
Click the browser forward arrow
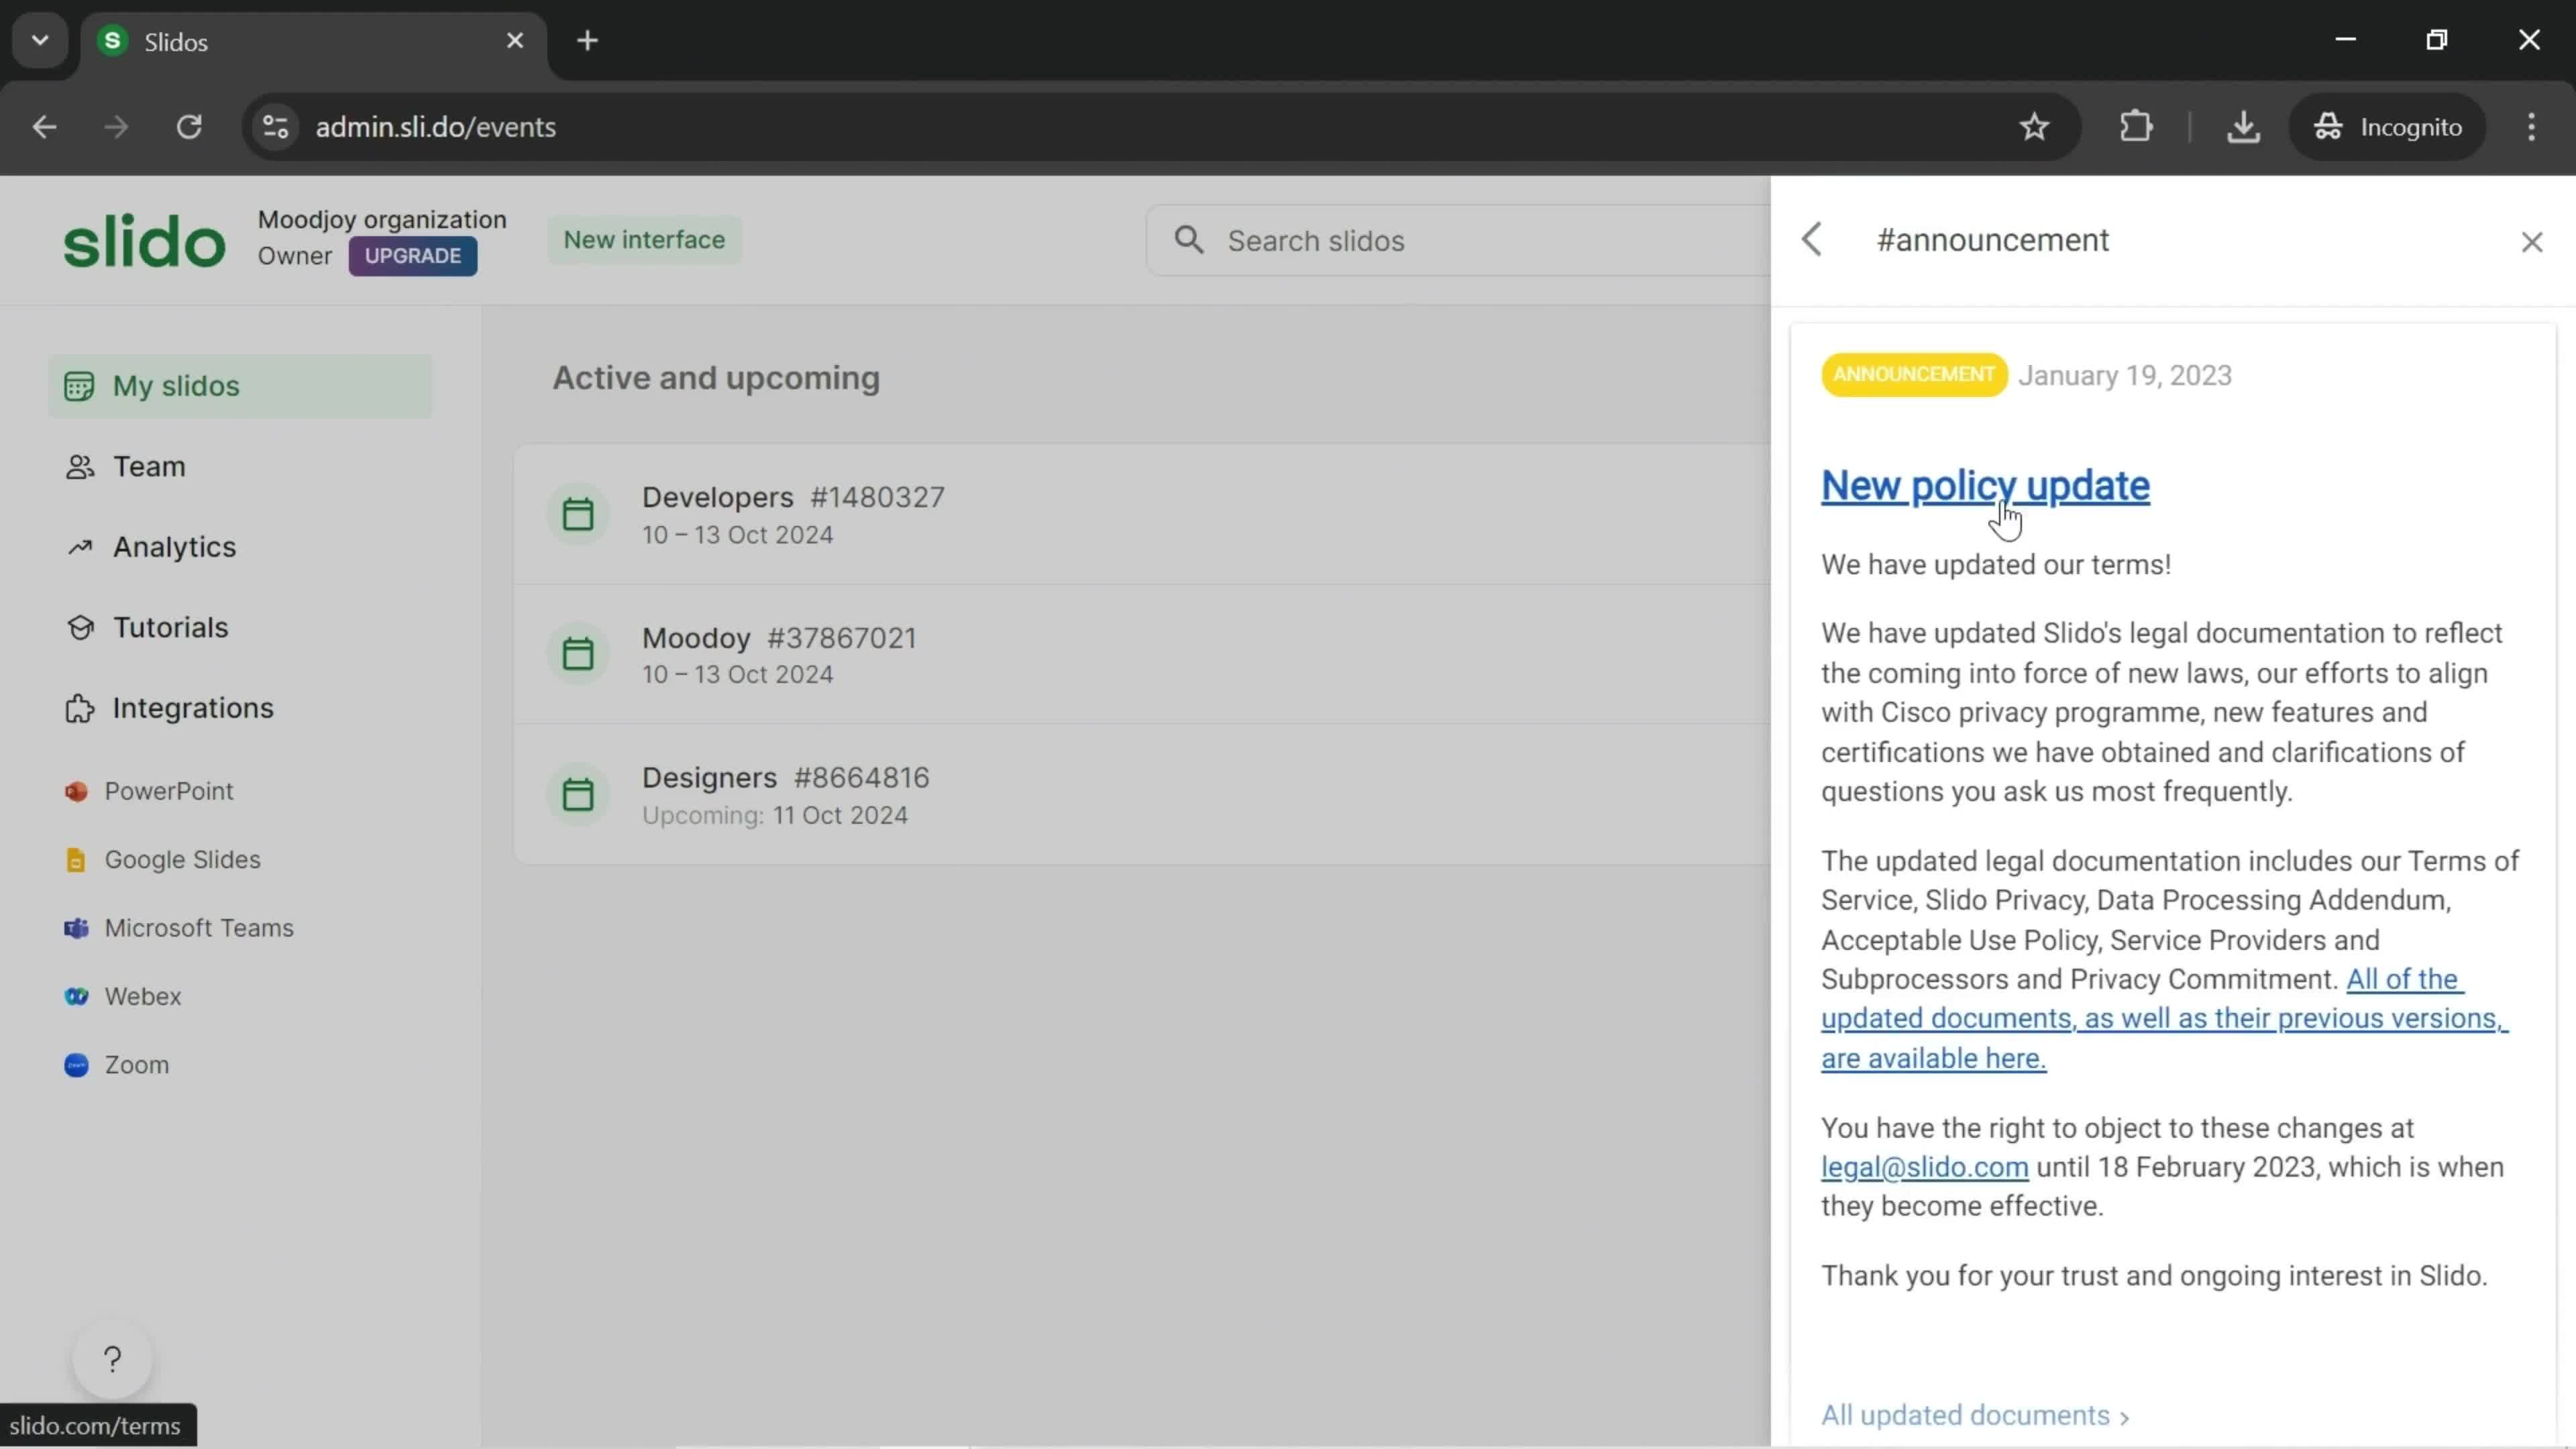point(116,127)
